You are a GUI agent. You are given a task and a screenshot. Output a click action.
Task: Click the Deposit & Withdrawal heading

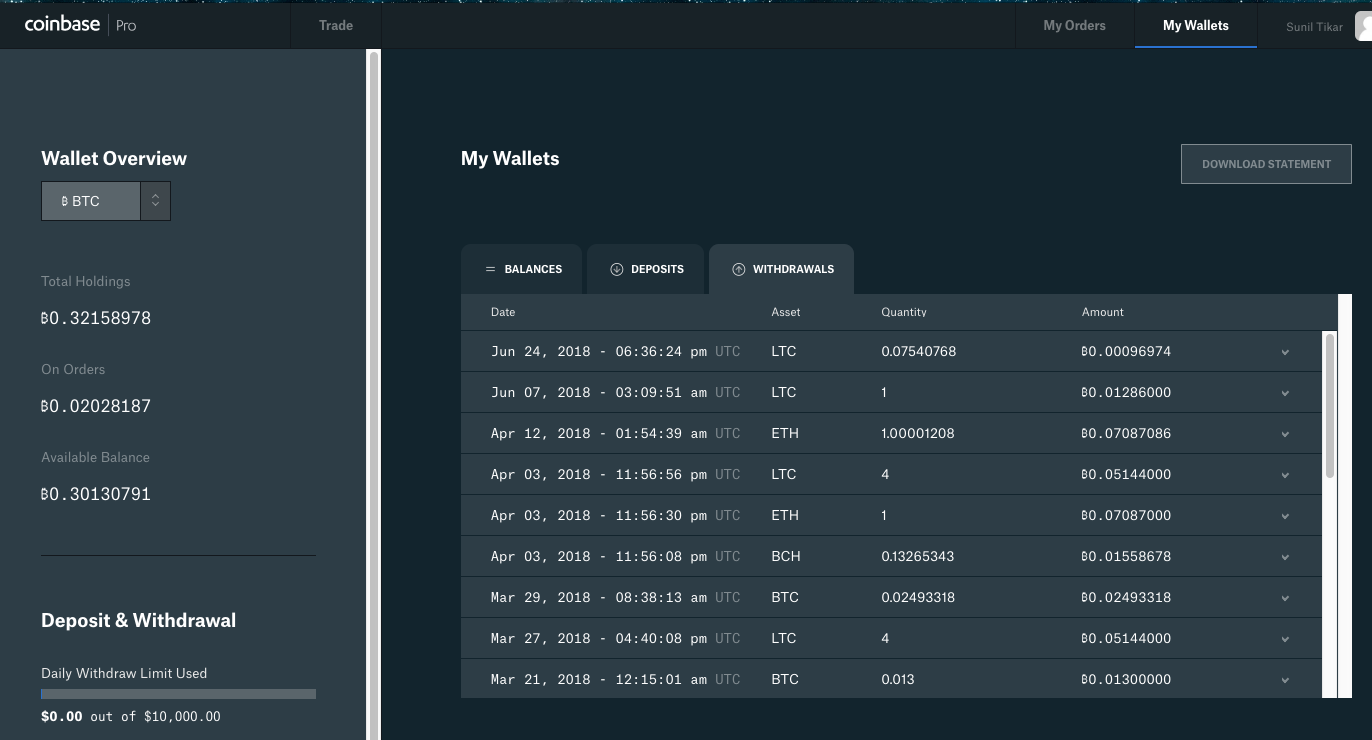[x=139, y=620]
